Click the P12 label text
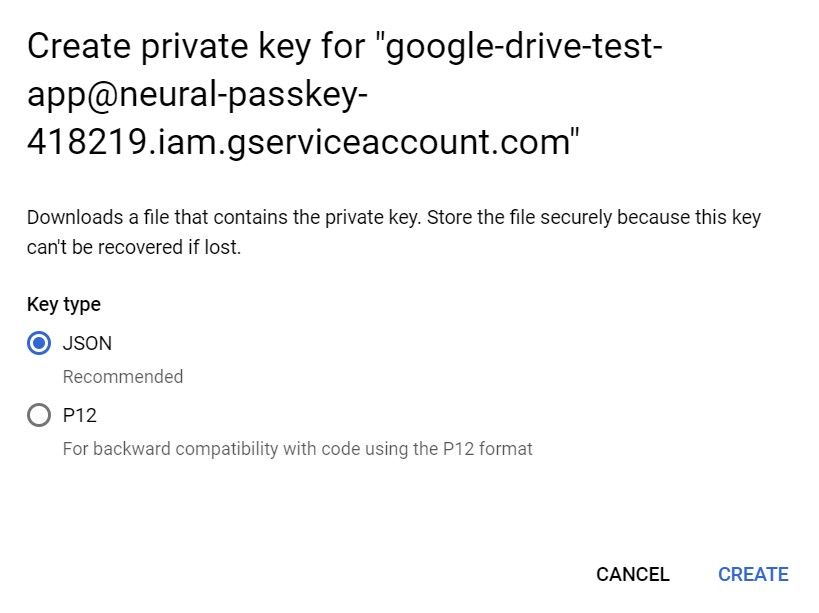The image size is (819, 613). tap(80, 416)
